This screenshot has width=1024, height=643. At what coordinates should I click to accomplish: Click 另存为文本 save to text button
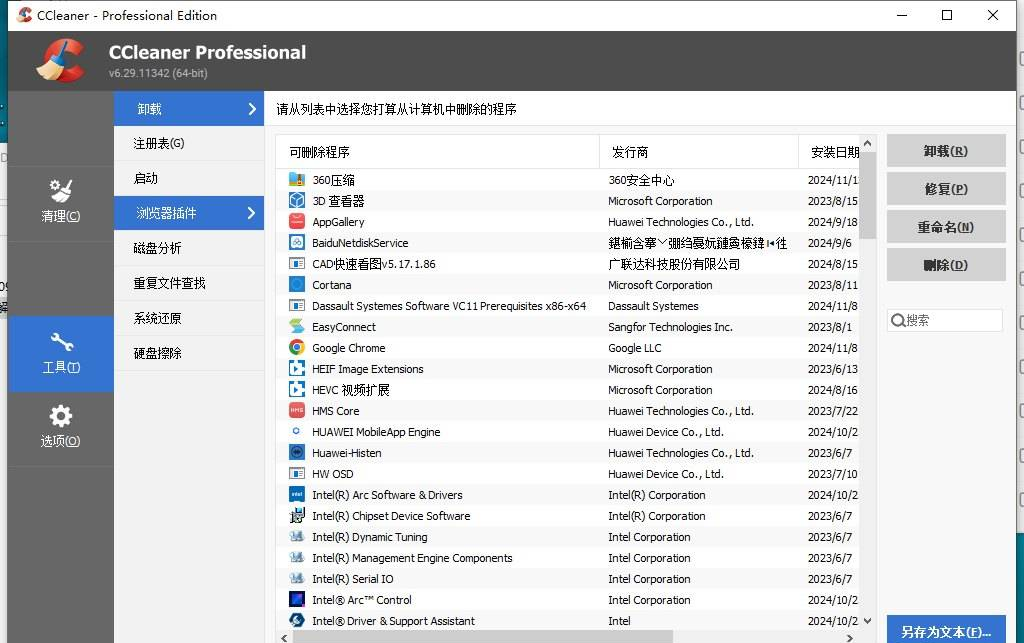945,631
